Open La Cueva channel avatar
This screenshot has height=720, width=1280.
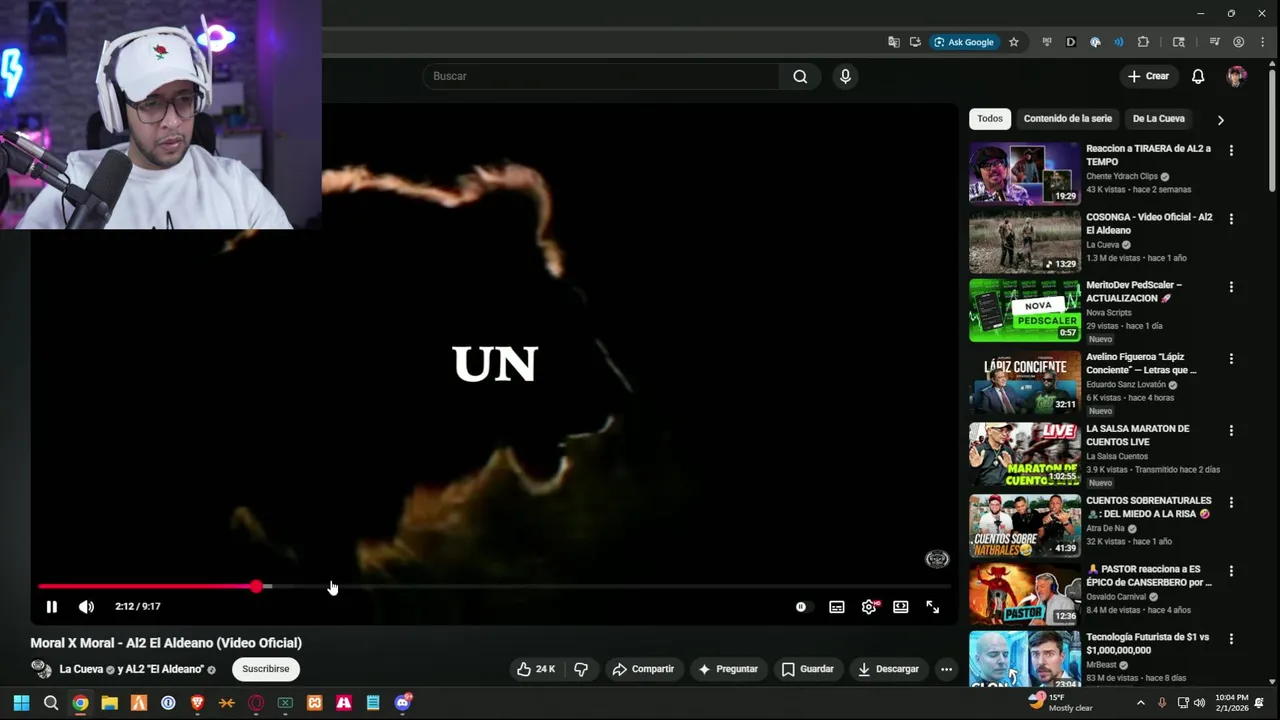[41, 669]
